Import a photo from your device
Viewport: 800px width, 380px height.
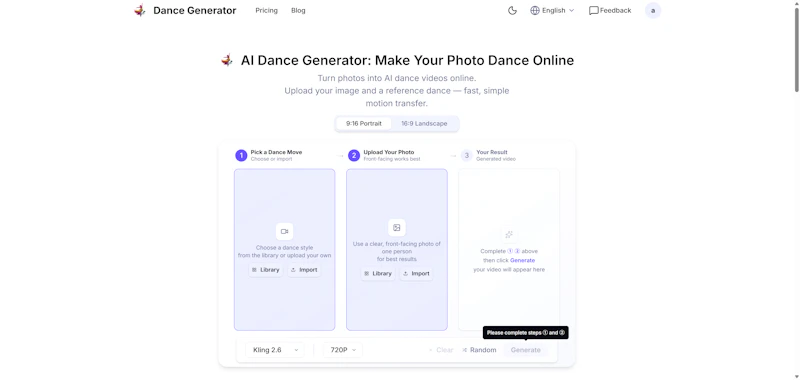pyautogui.click(x=416, y=273)
